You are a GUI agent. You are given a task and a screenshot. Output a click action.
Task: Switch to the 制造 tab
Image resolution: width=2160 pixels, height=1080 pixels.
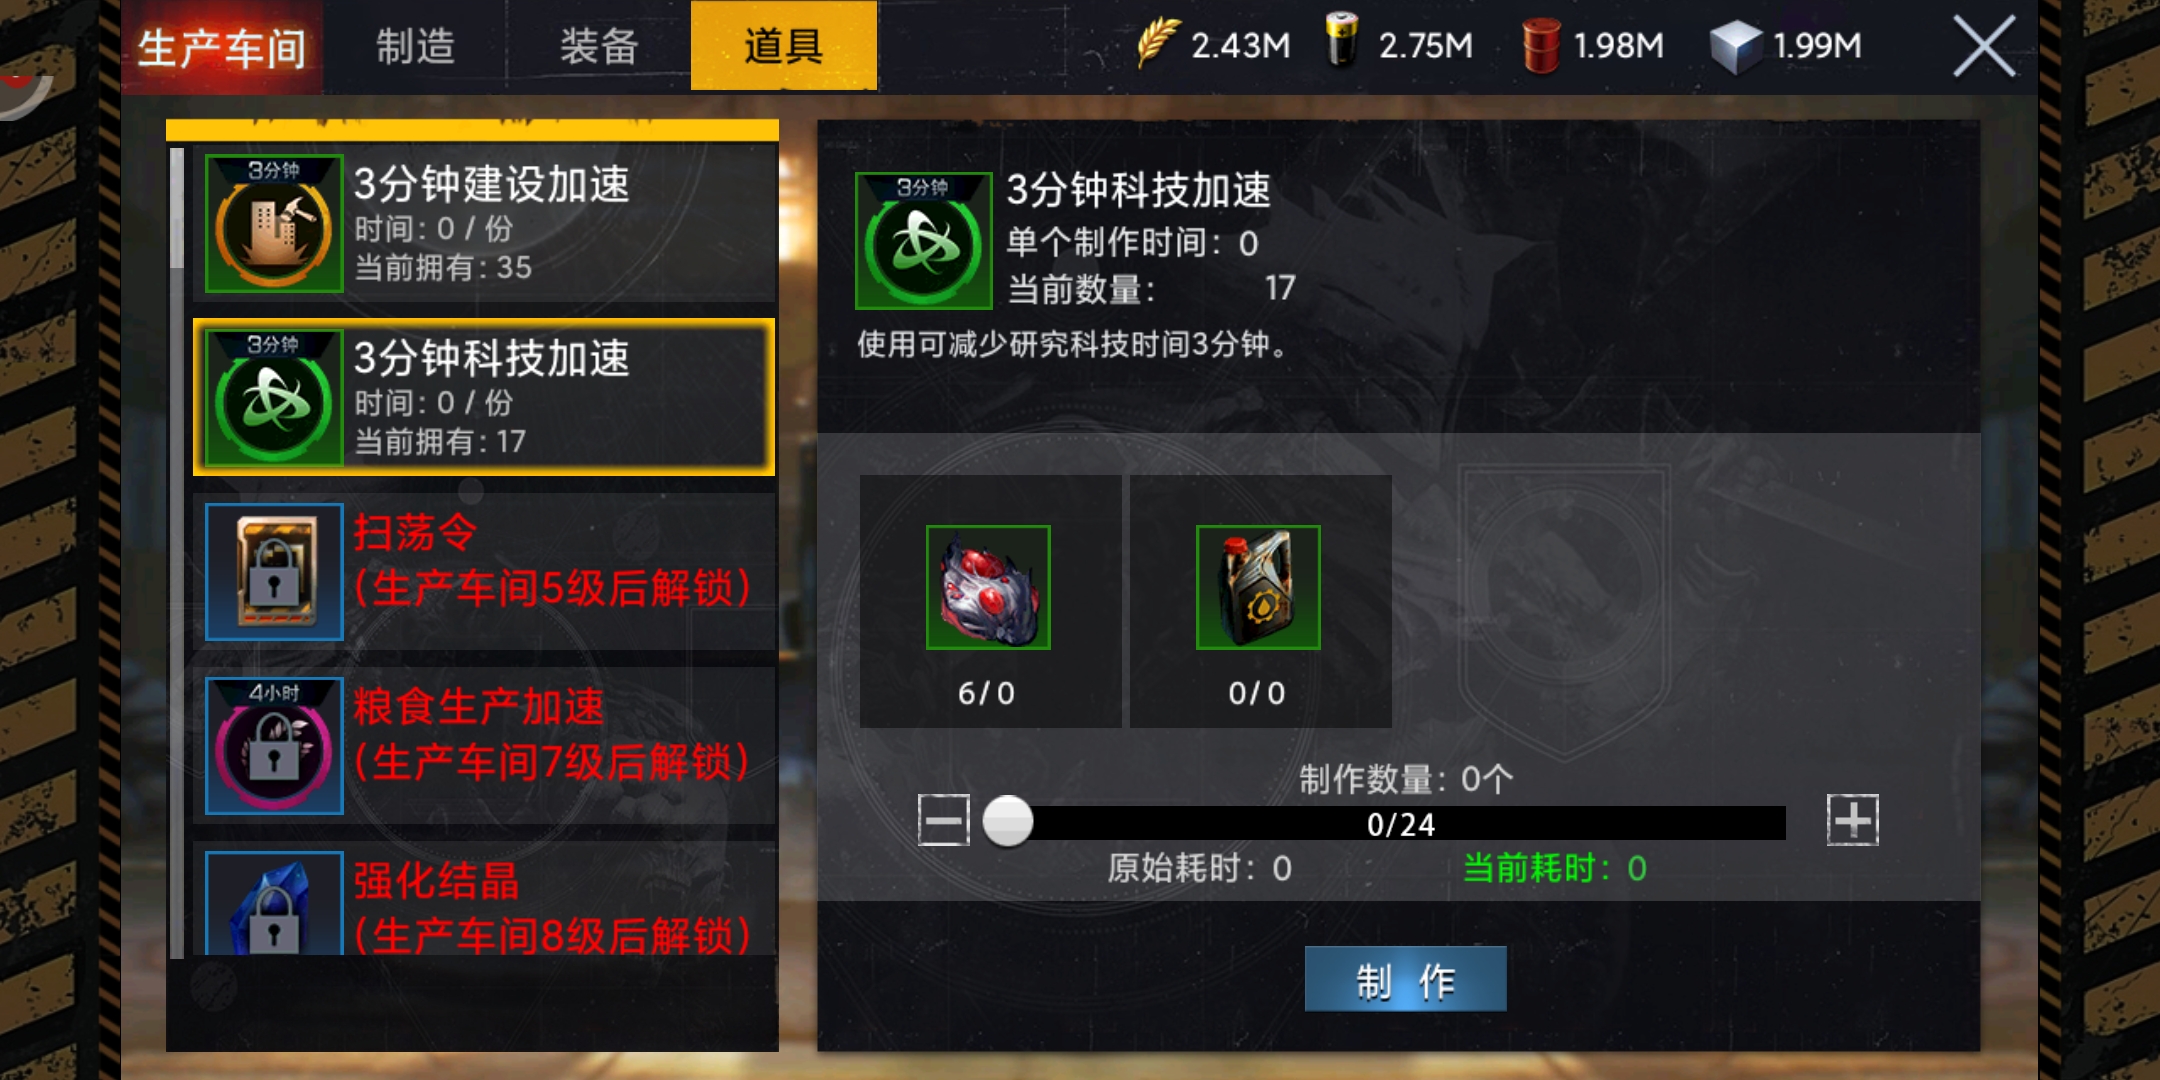[415, 46]
